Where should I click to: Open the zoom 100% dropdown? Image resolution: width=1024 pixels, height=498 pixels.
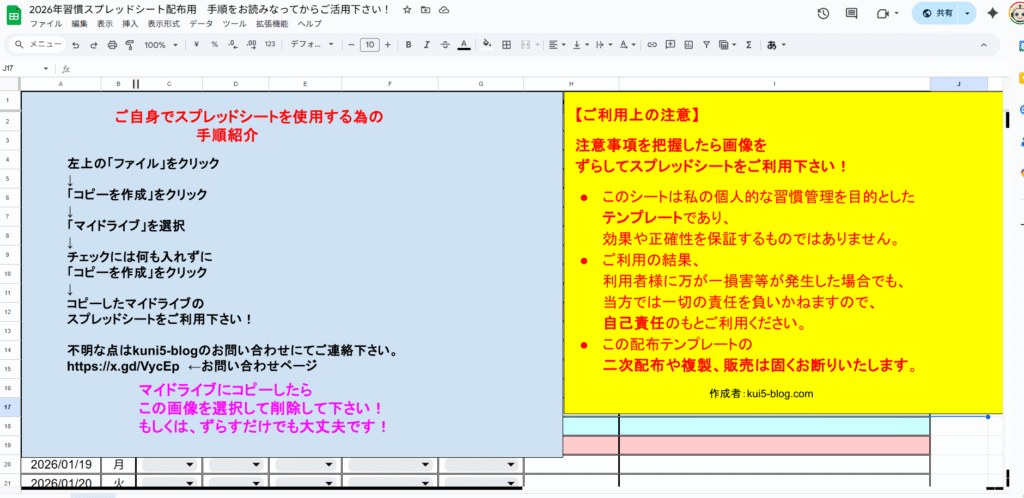click(161, 45)
